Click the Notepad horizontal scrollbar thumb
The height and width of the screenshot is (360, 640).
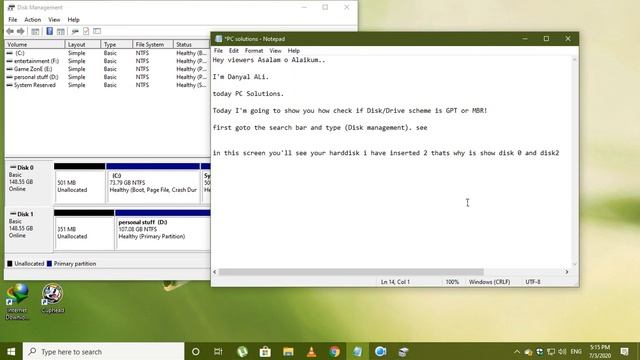pos(351,272)
